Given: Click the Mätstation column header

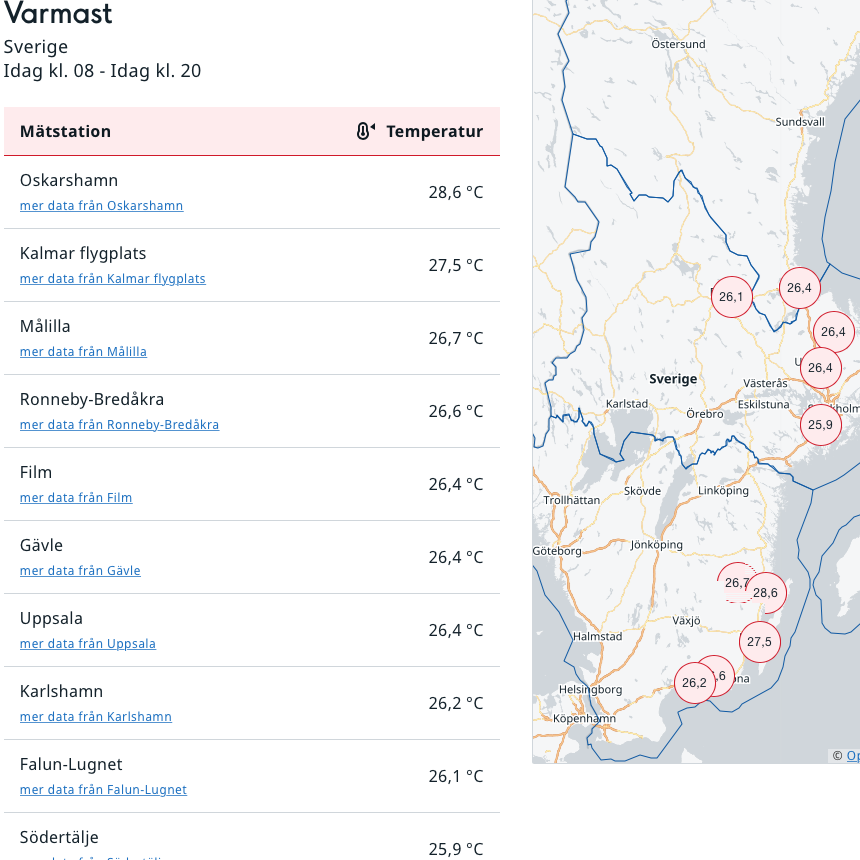Looking at the screenshot, I should (x=65, y=132).
